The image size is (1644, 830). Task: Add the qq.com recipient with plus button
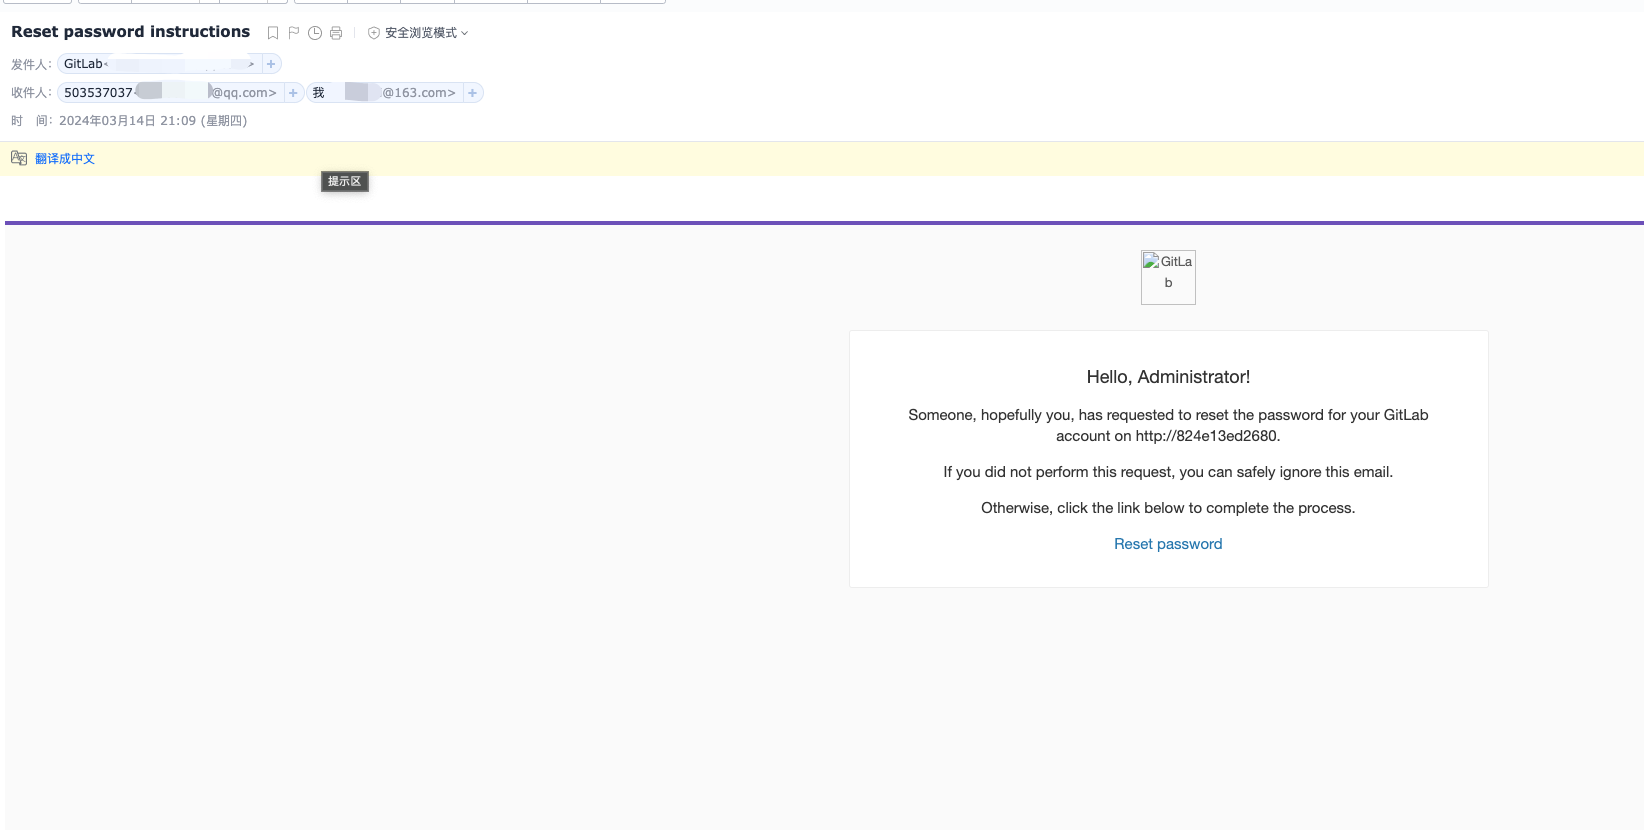click(x=293, y=93)
